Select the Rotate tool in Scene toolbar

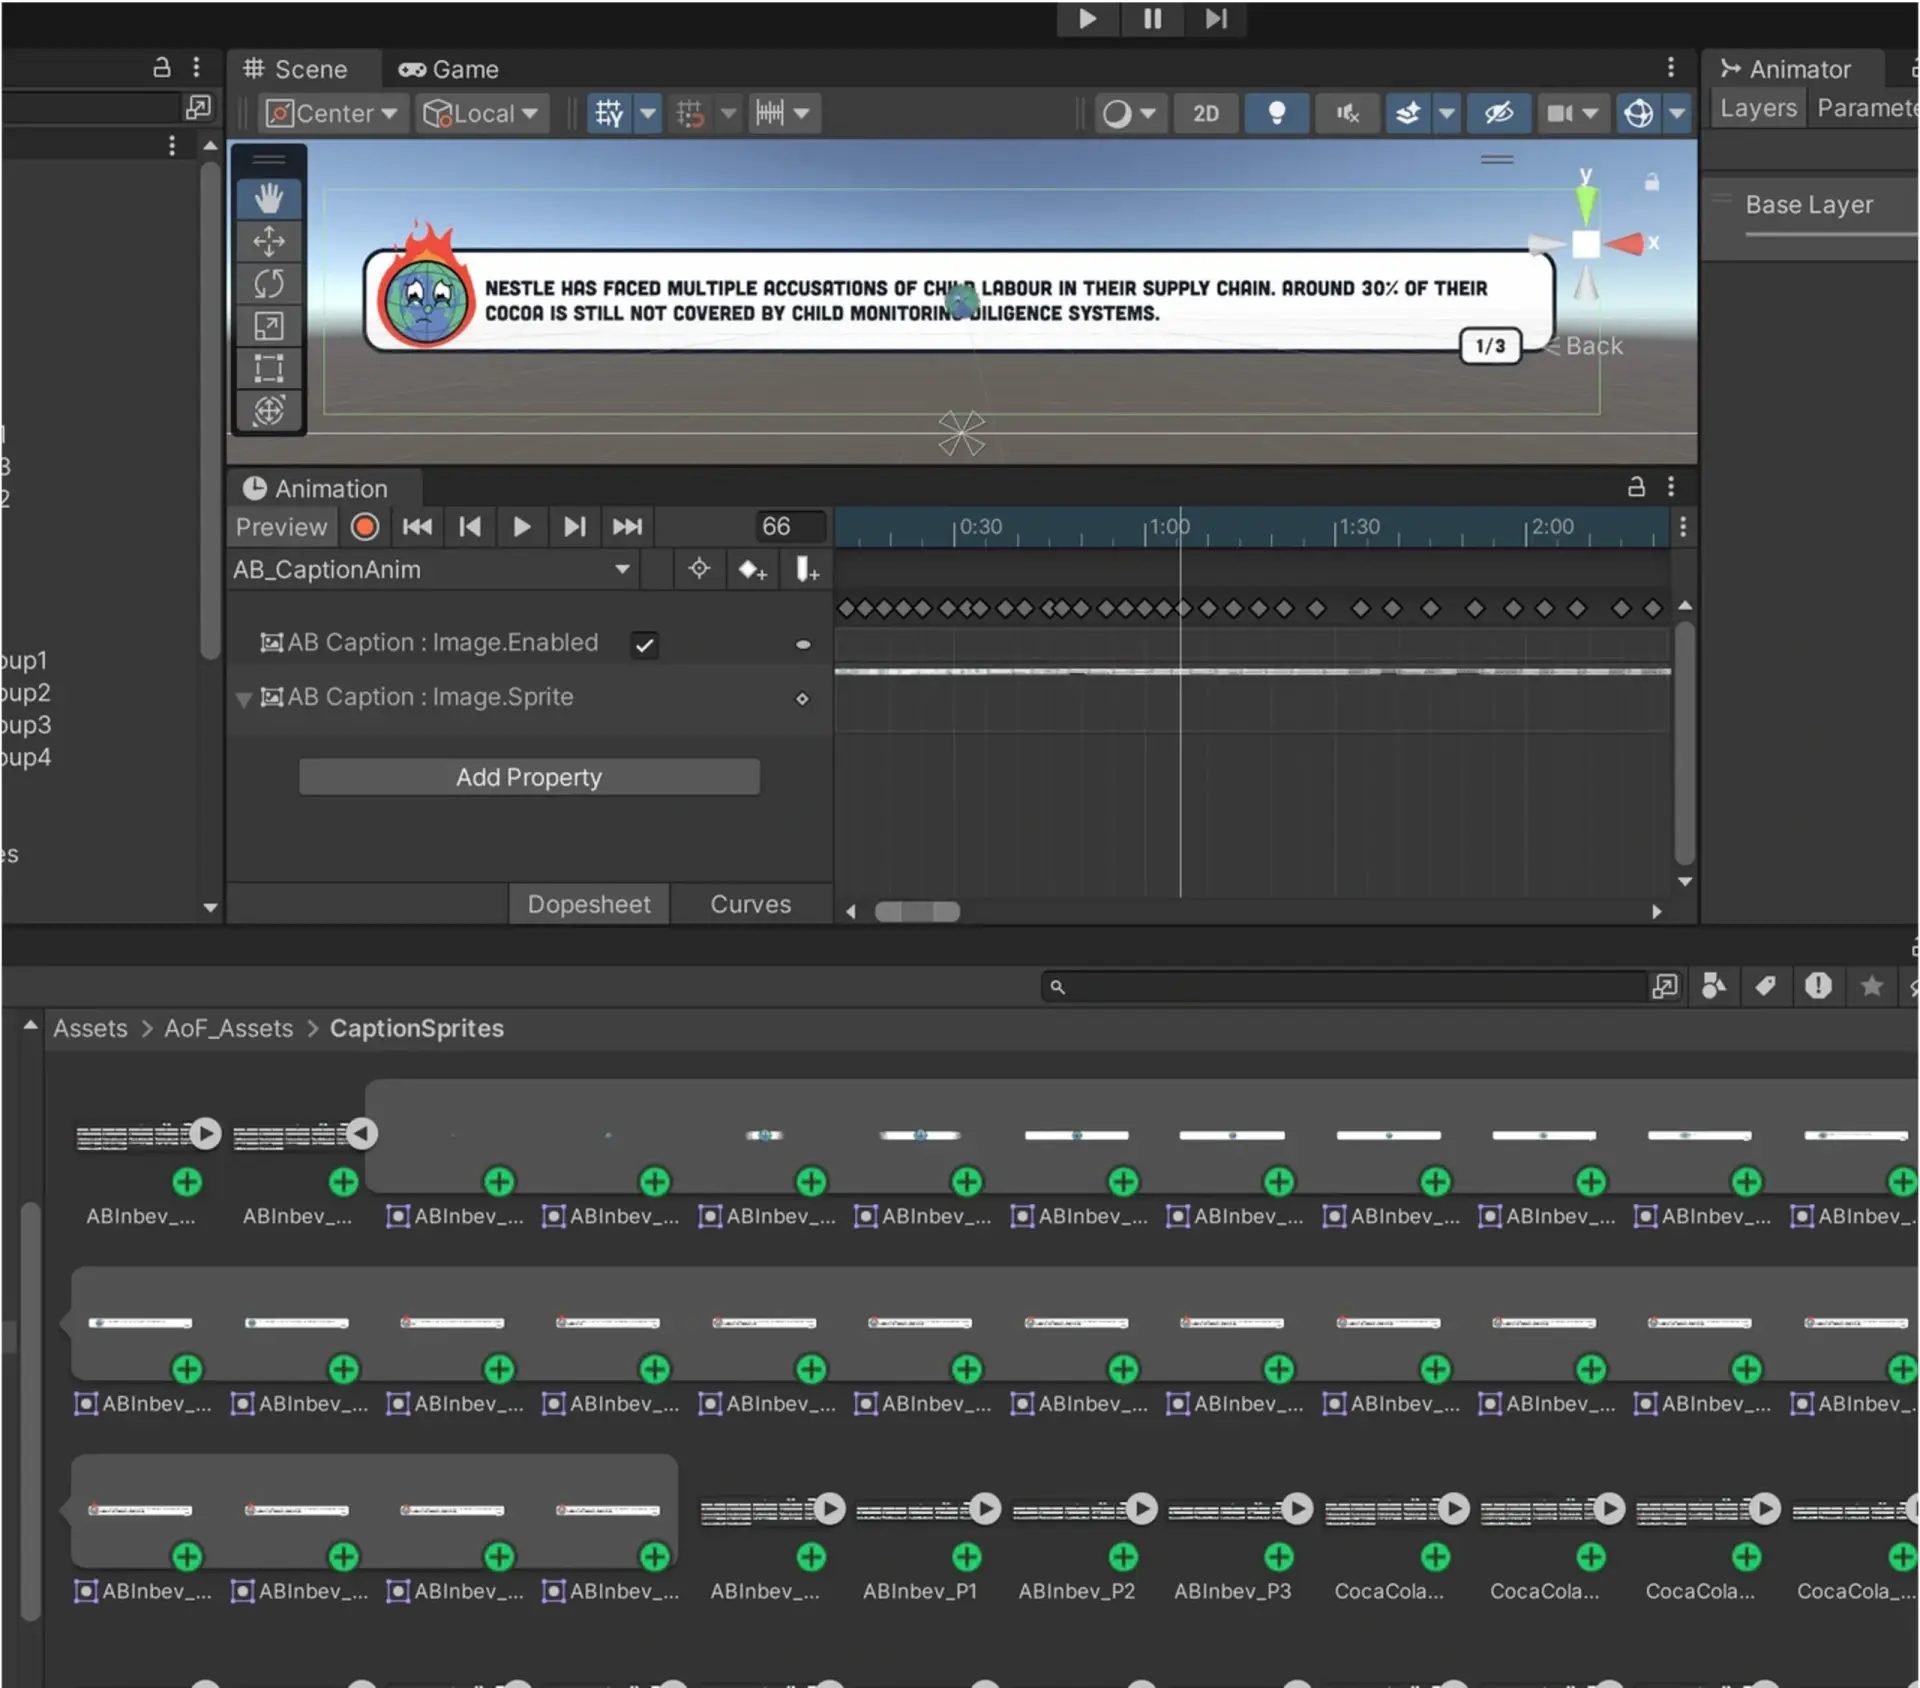[x=268, y=284]
